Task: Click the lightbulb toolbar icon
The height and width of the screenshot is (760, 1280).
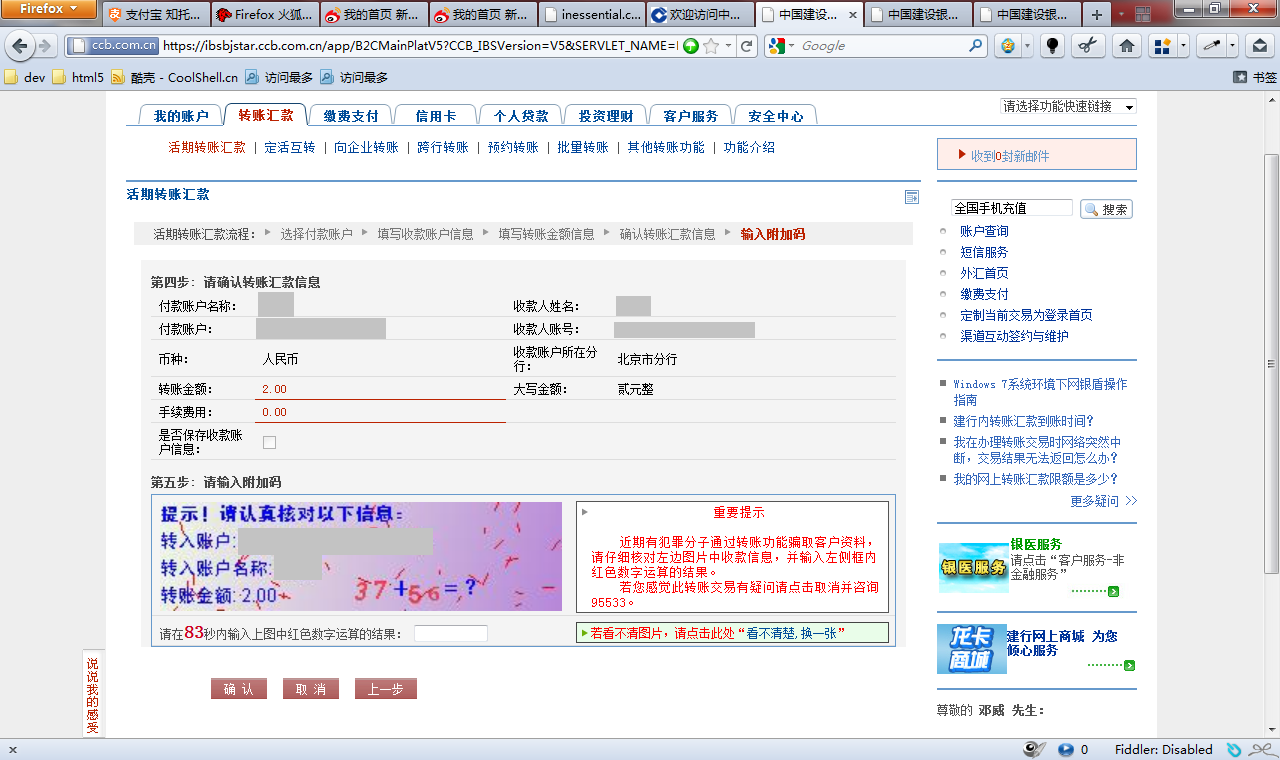Action: coord(1052,46)
